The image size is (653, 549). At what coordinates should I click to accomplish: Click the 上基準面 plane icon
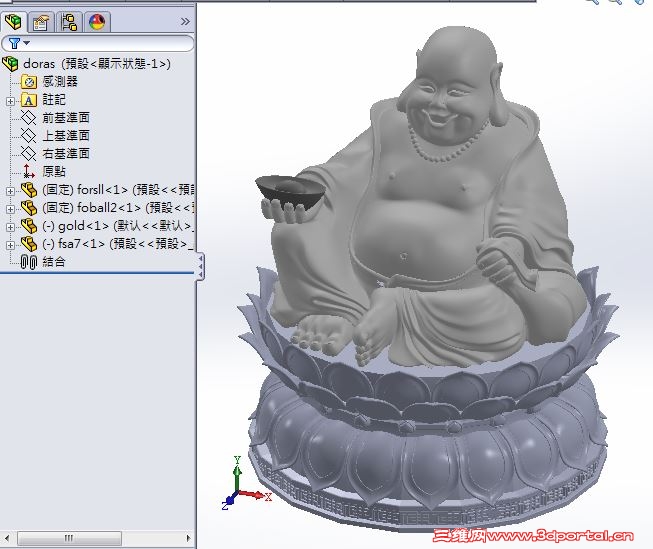click(29, 136)
